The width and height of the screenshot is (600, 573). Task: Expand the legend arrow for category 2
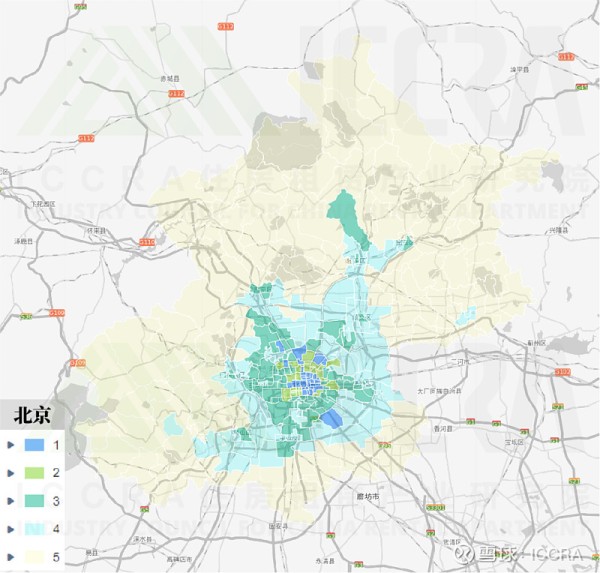coord(10,471)
